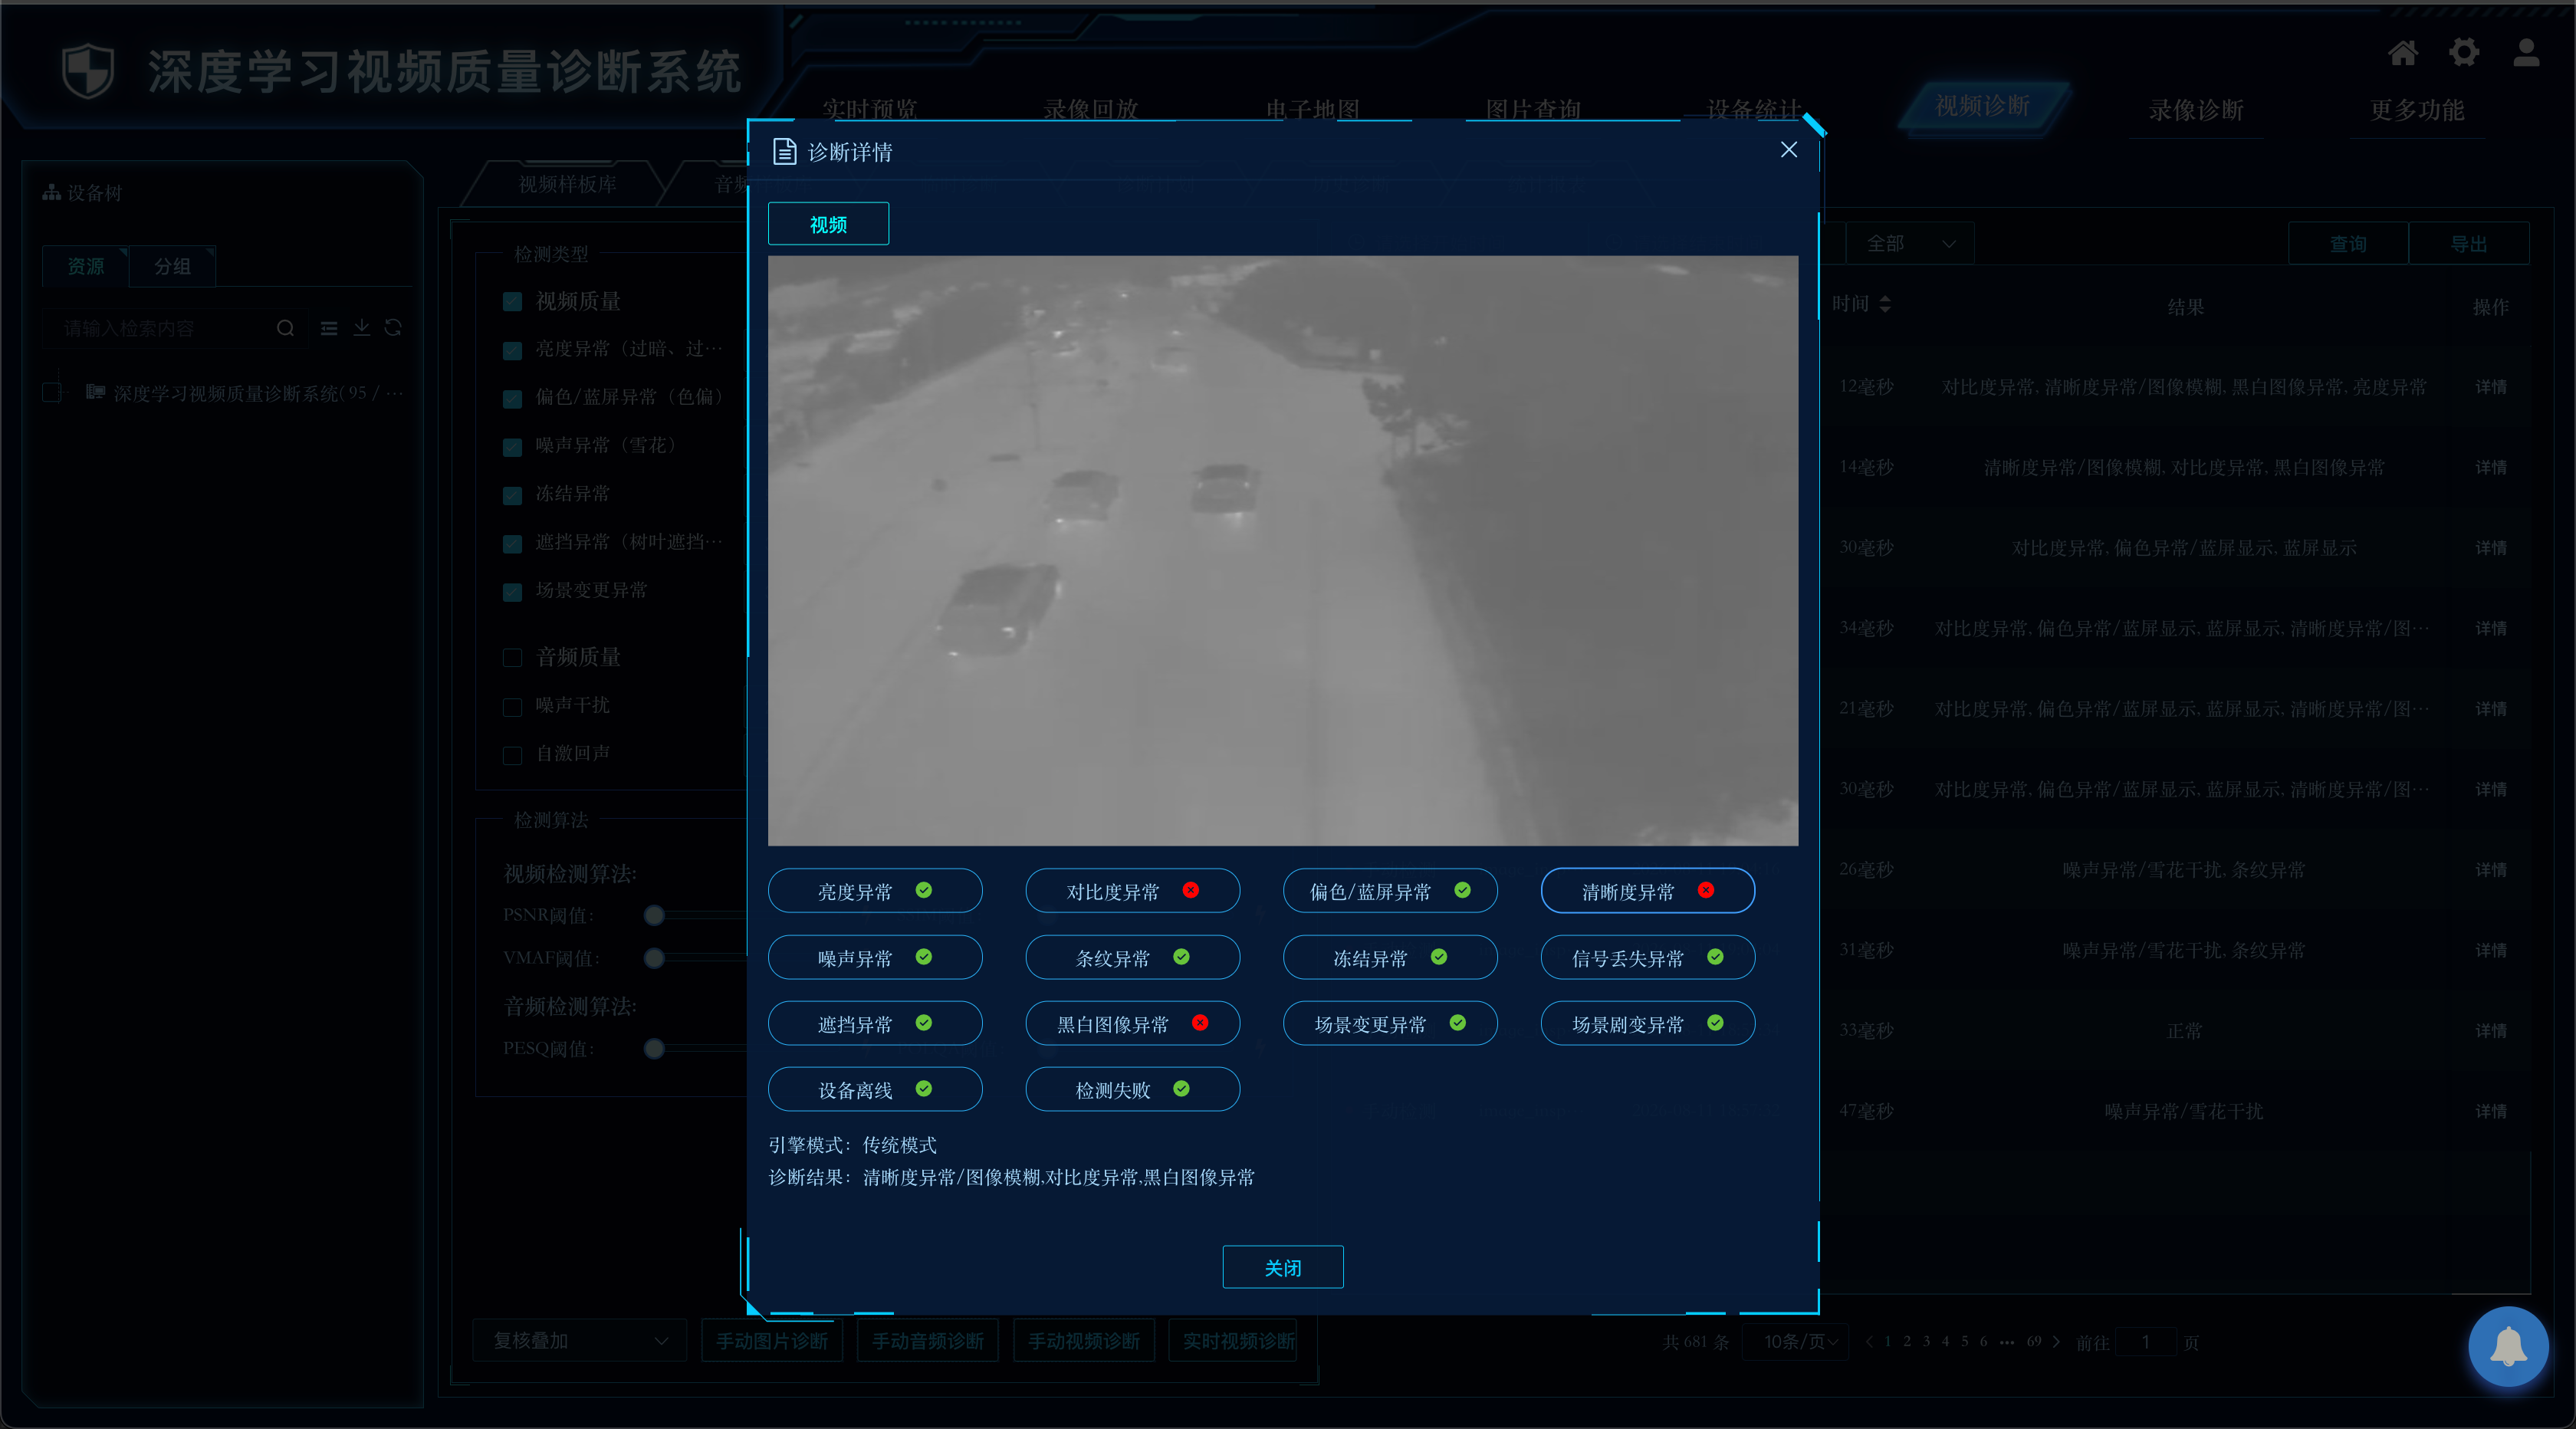Image resolution: width=2576 pixels, height=1429 pixels.
Task: Click the list-view icon in device tree
Action: coord(329,328)
